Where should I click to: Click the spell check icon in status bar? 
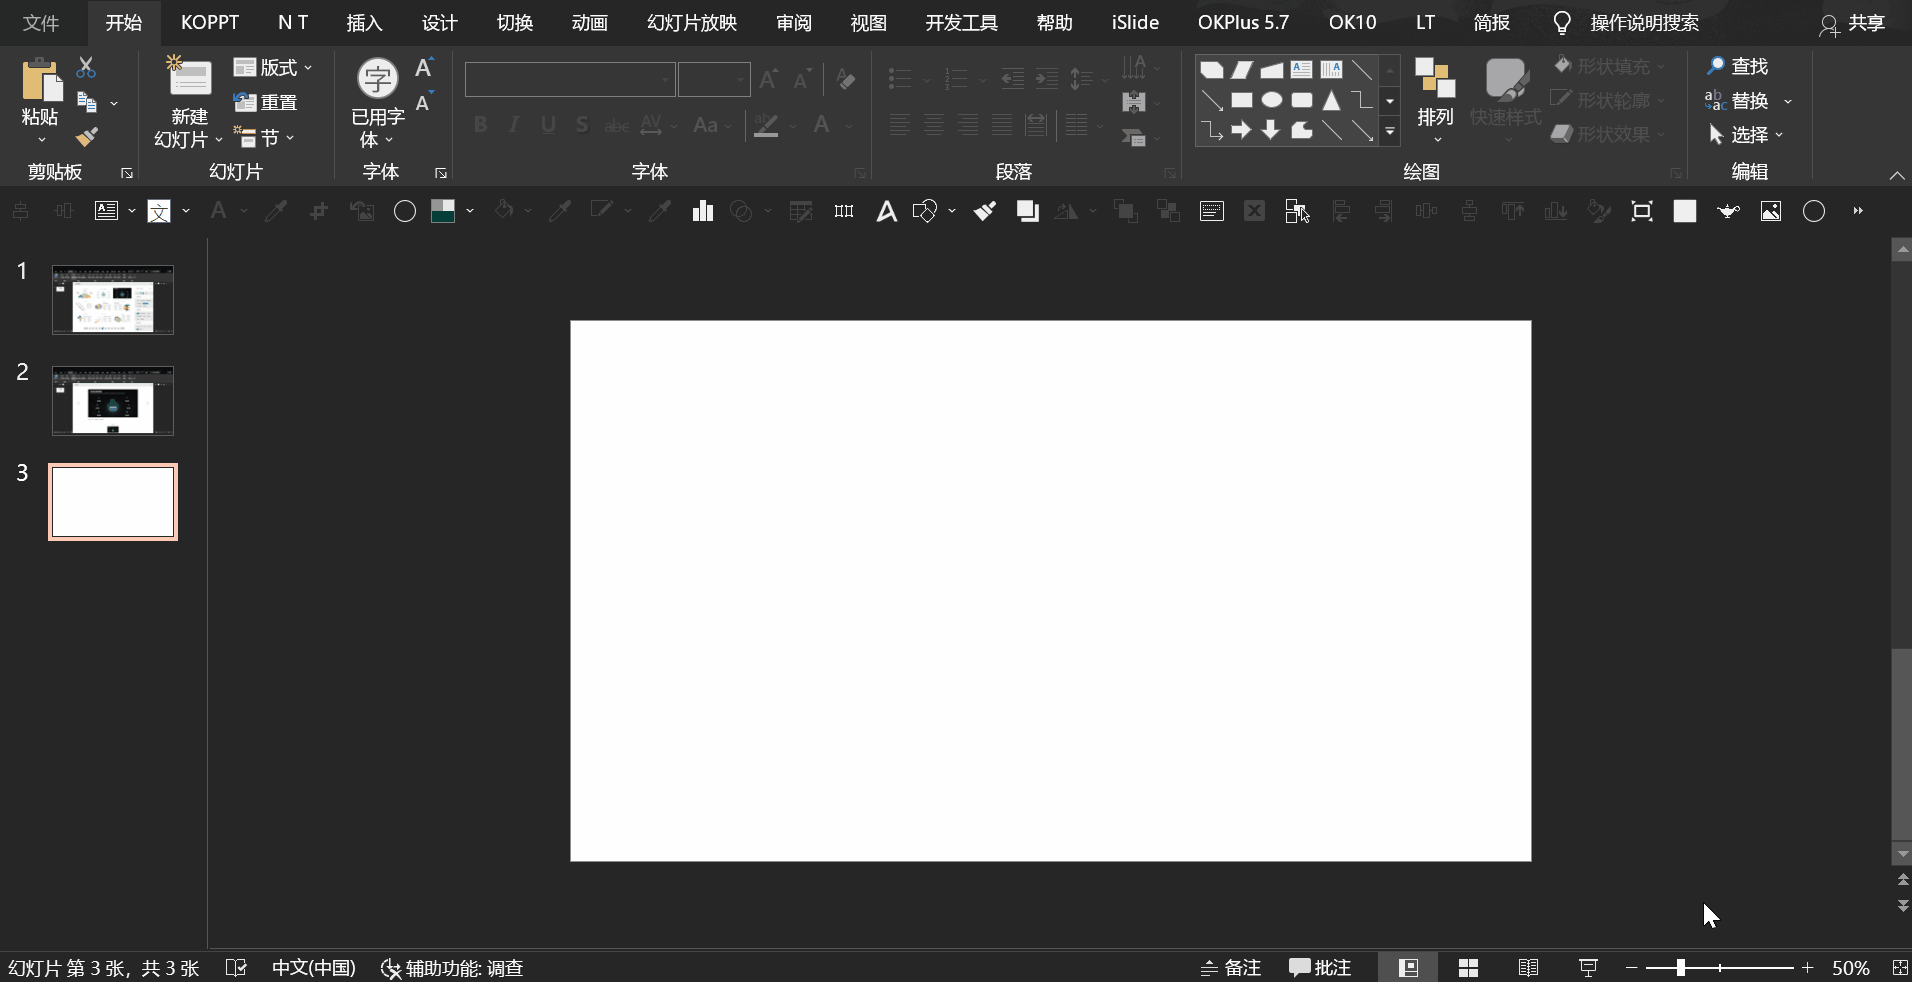point(236,968)
